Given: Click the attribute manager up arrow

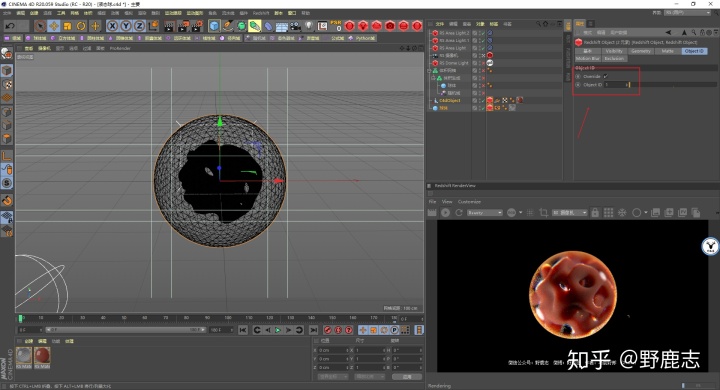Looking at the screenshot, I should pos(684,33).
